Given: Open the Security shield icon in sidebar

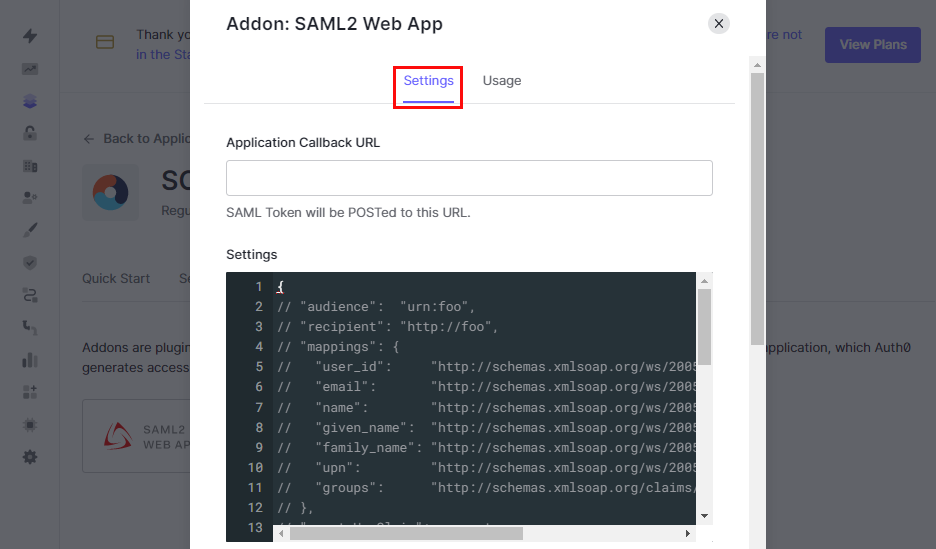Looking at the screenshot, I should (30, 263).
